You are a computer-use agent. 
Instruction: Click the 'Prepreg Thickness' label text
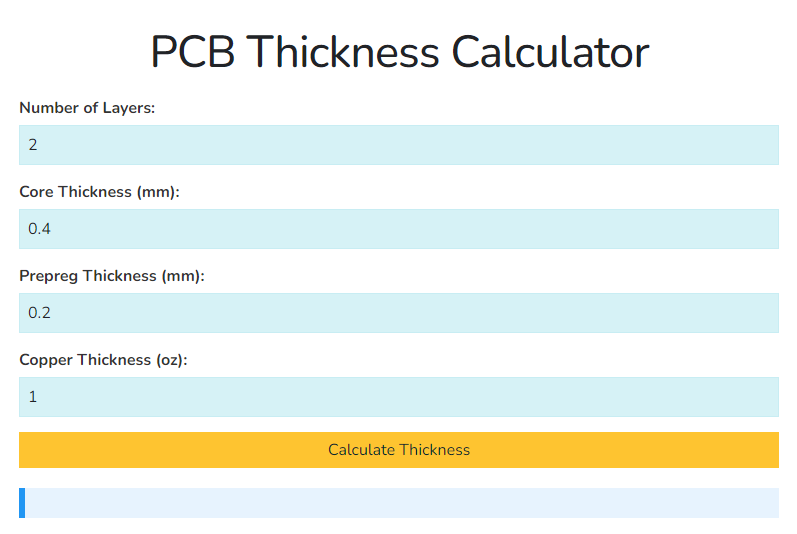[88, 276]
